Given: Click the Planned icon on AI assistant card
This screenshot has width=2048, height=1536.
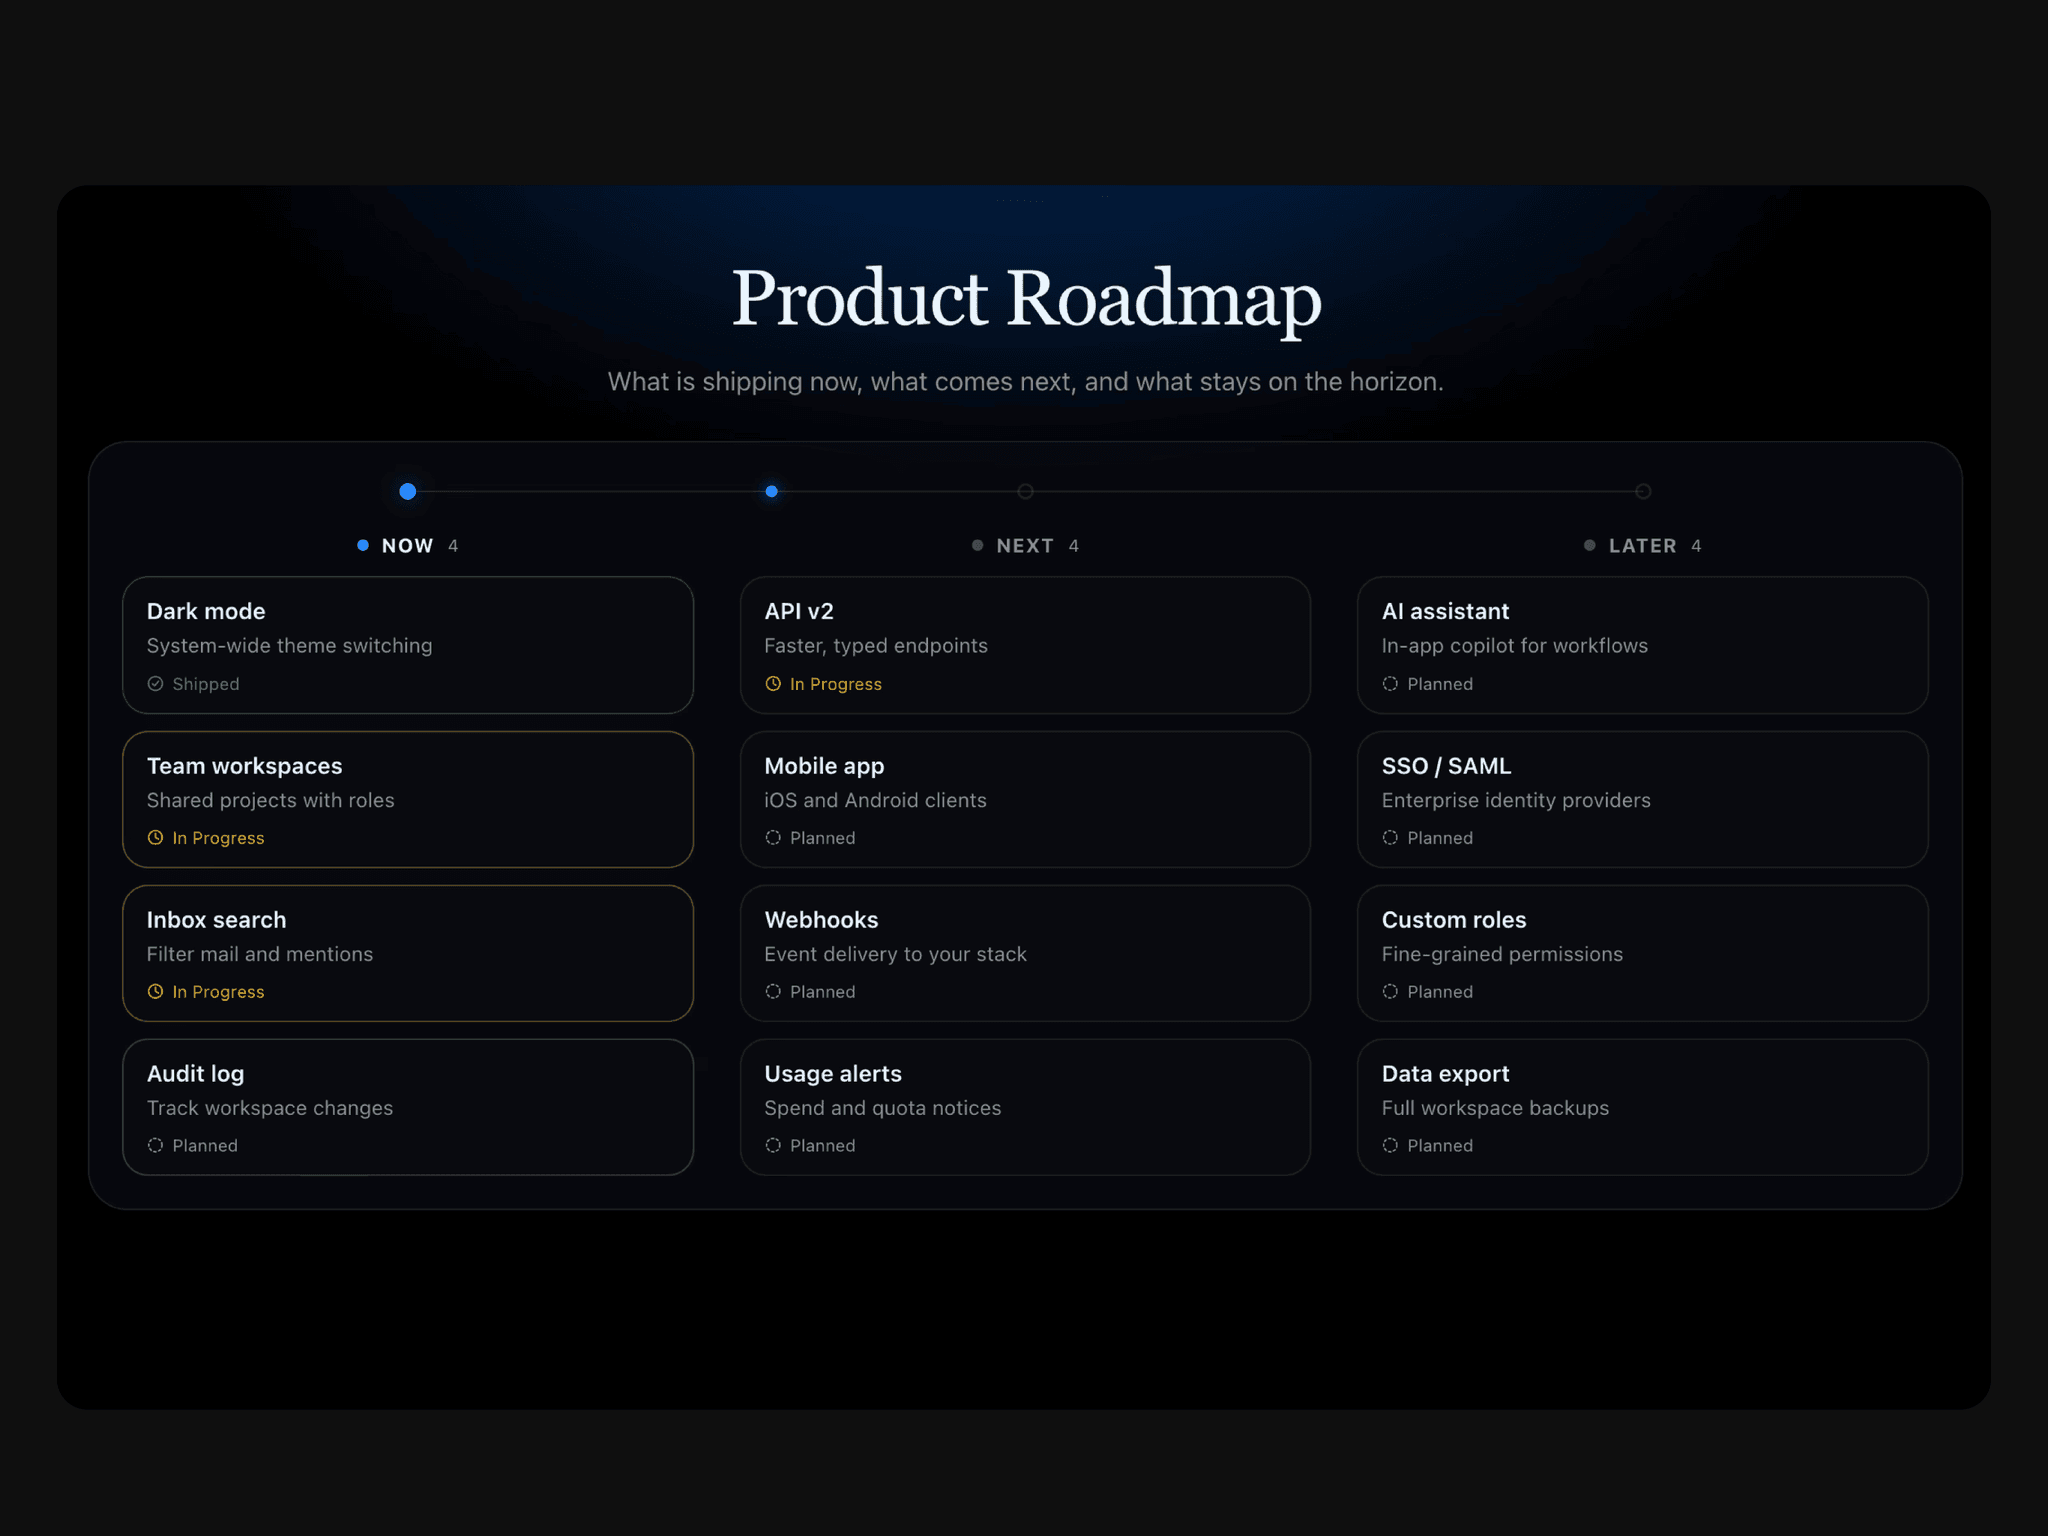Looking at the screenshot, I should 1390,684.
